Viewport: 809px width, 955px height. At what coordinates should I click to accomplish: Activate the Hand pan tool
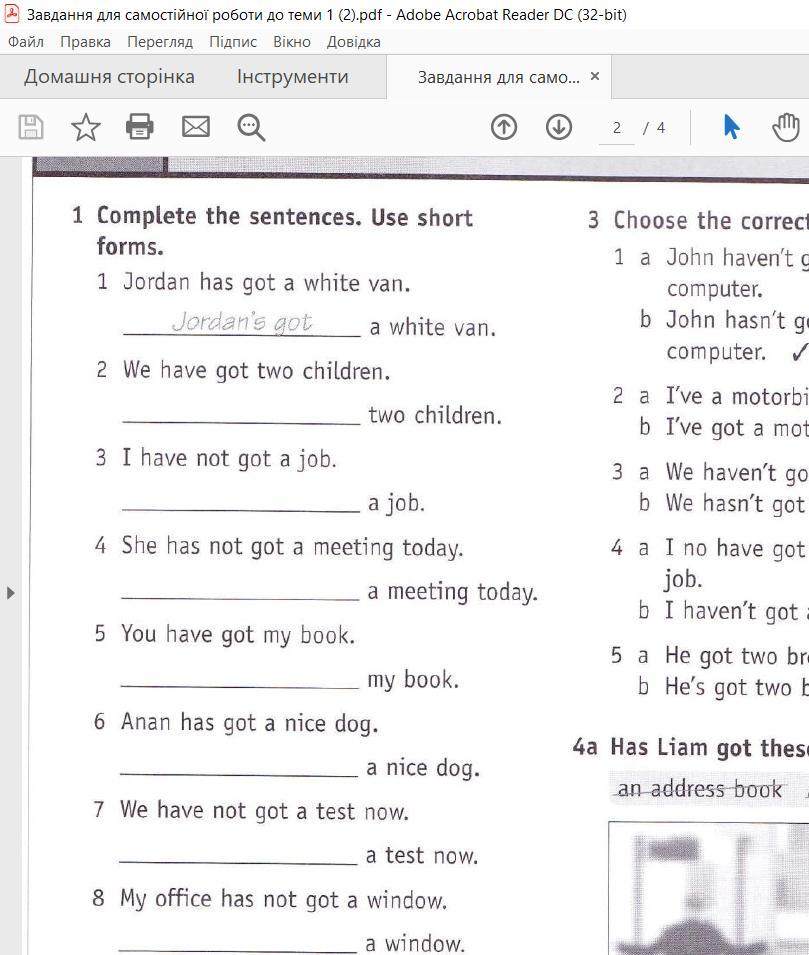786,127
